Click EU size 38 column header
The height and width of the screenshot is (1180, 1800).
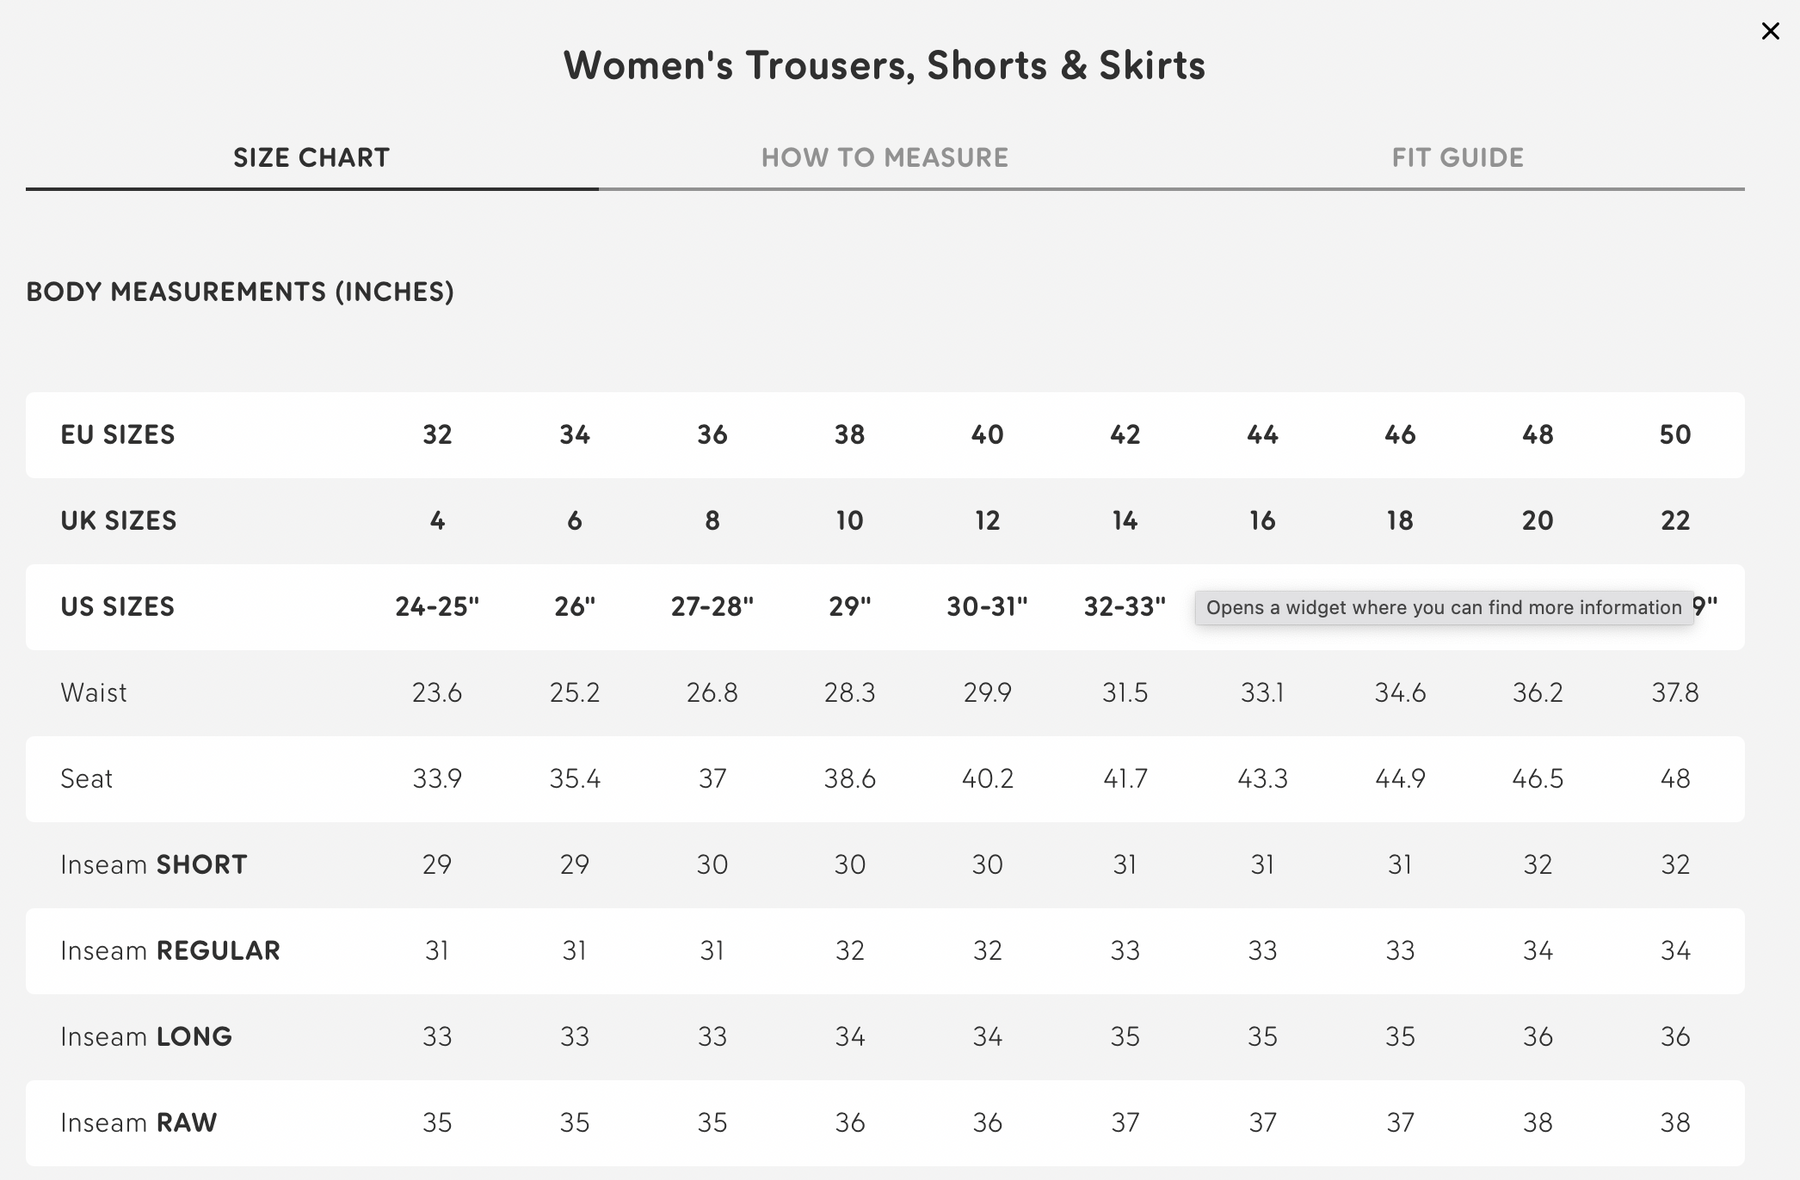pos(849,435)
